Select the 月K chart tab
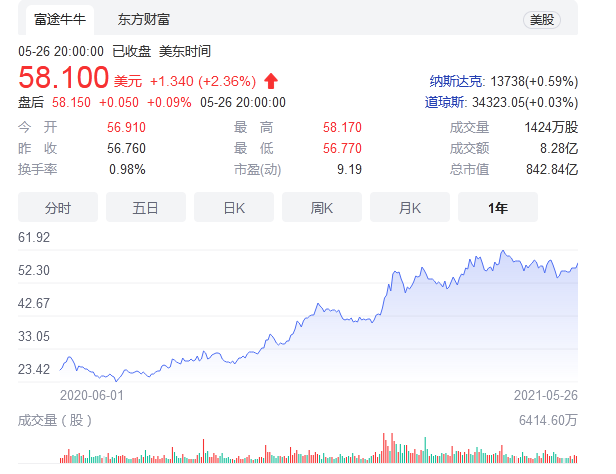Viewport: 616px width, 474px height. pos(410,207)
